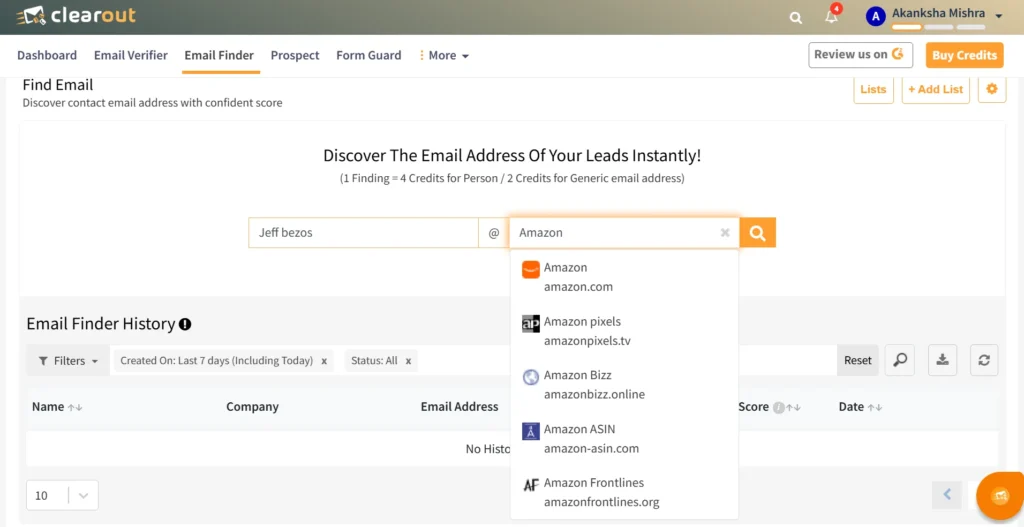Choose the Amazon Frontlines suggestion

[624, 492]
